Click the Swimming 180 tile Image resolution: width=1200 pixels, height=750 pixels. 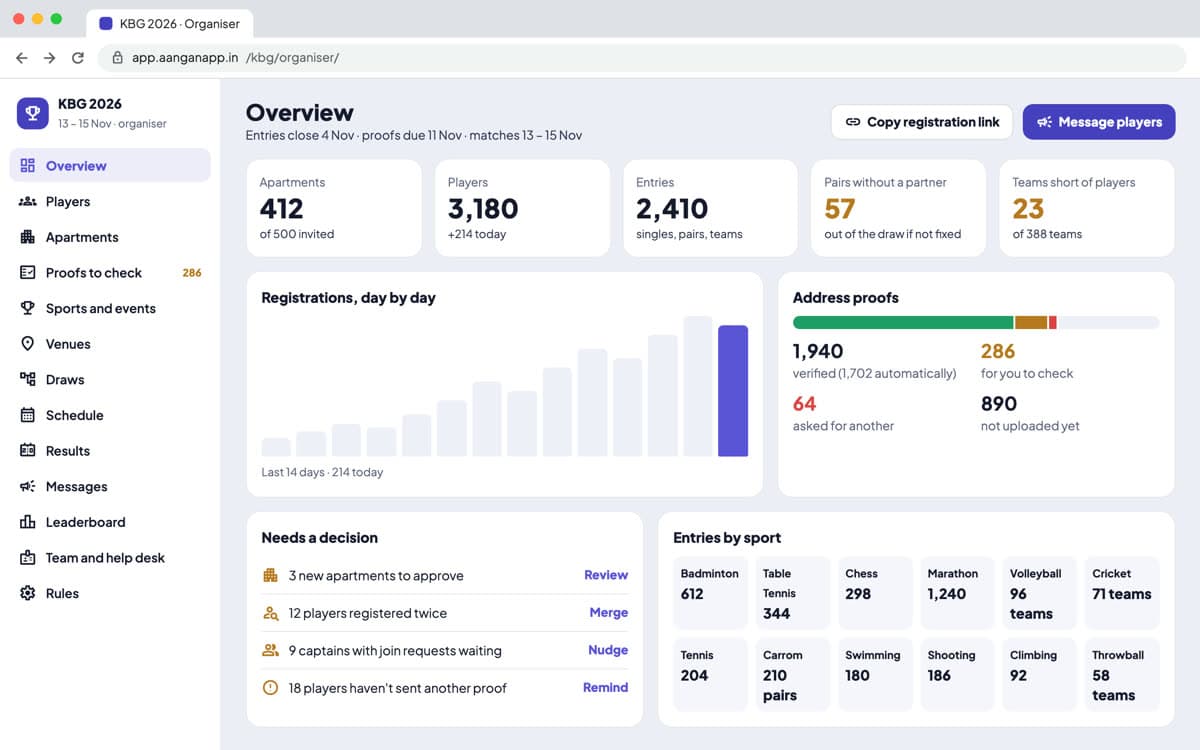875,675
